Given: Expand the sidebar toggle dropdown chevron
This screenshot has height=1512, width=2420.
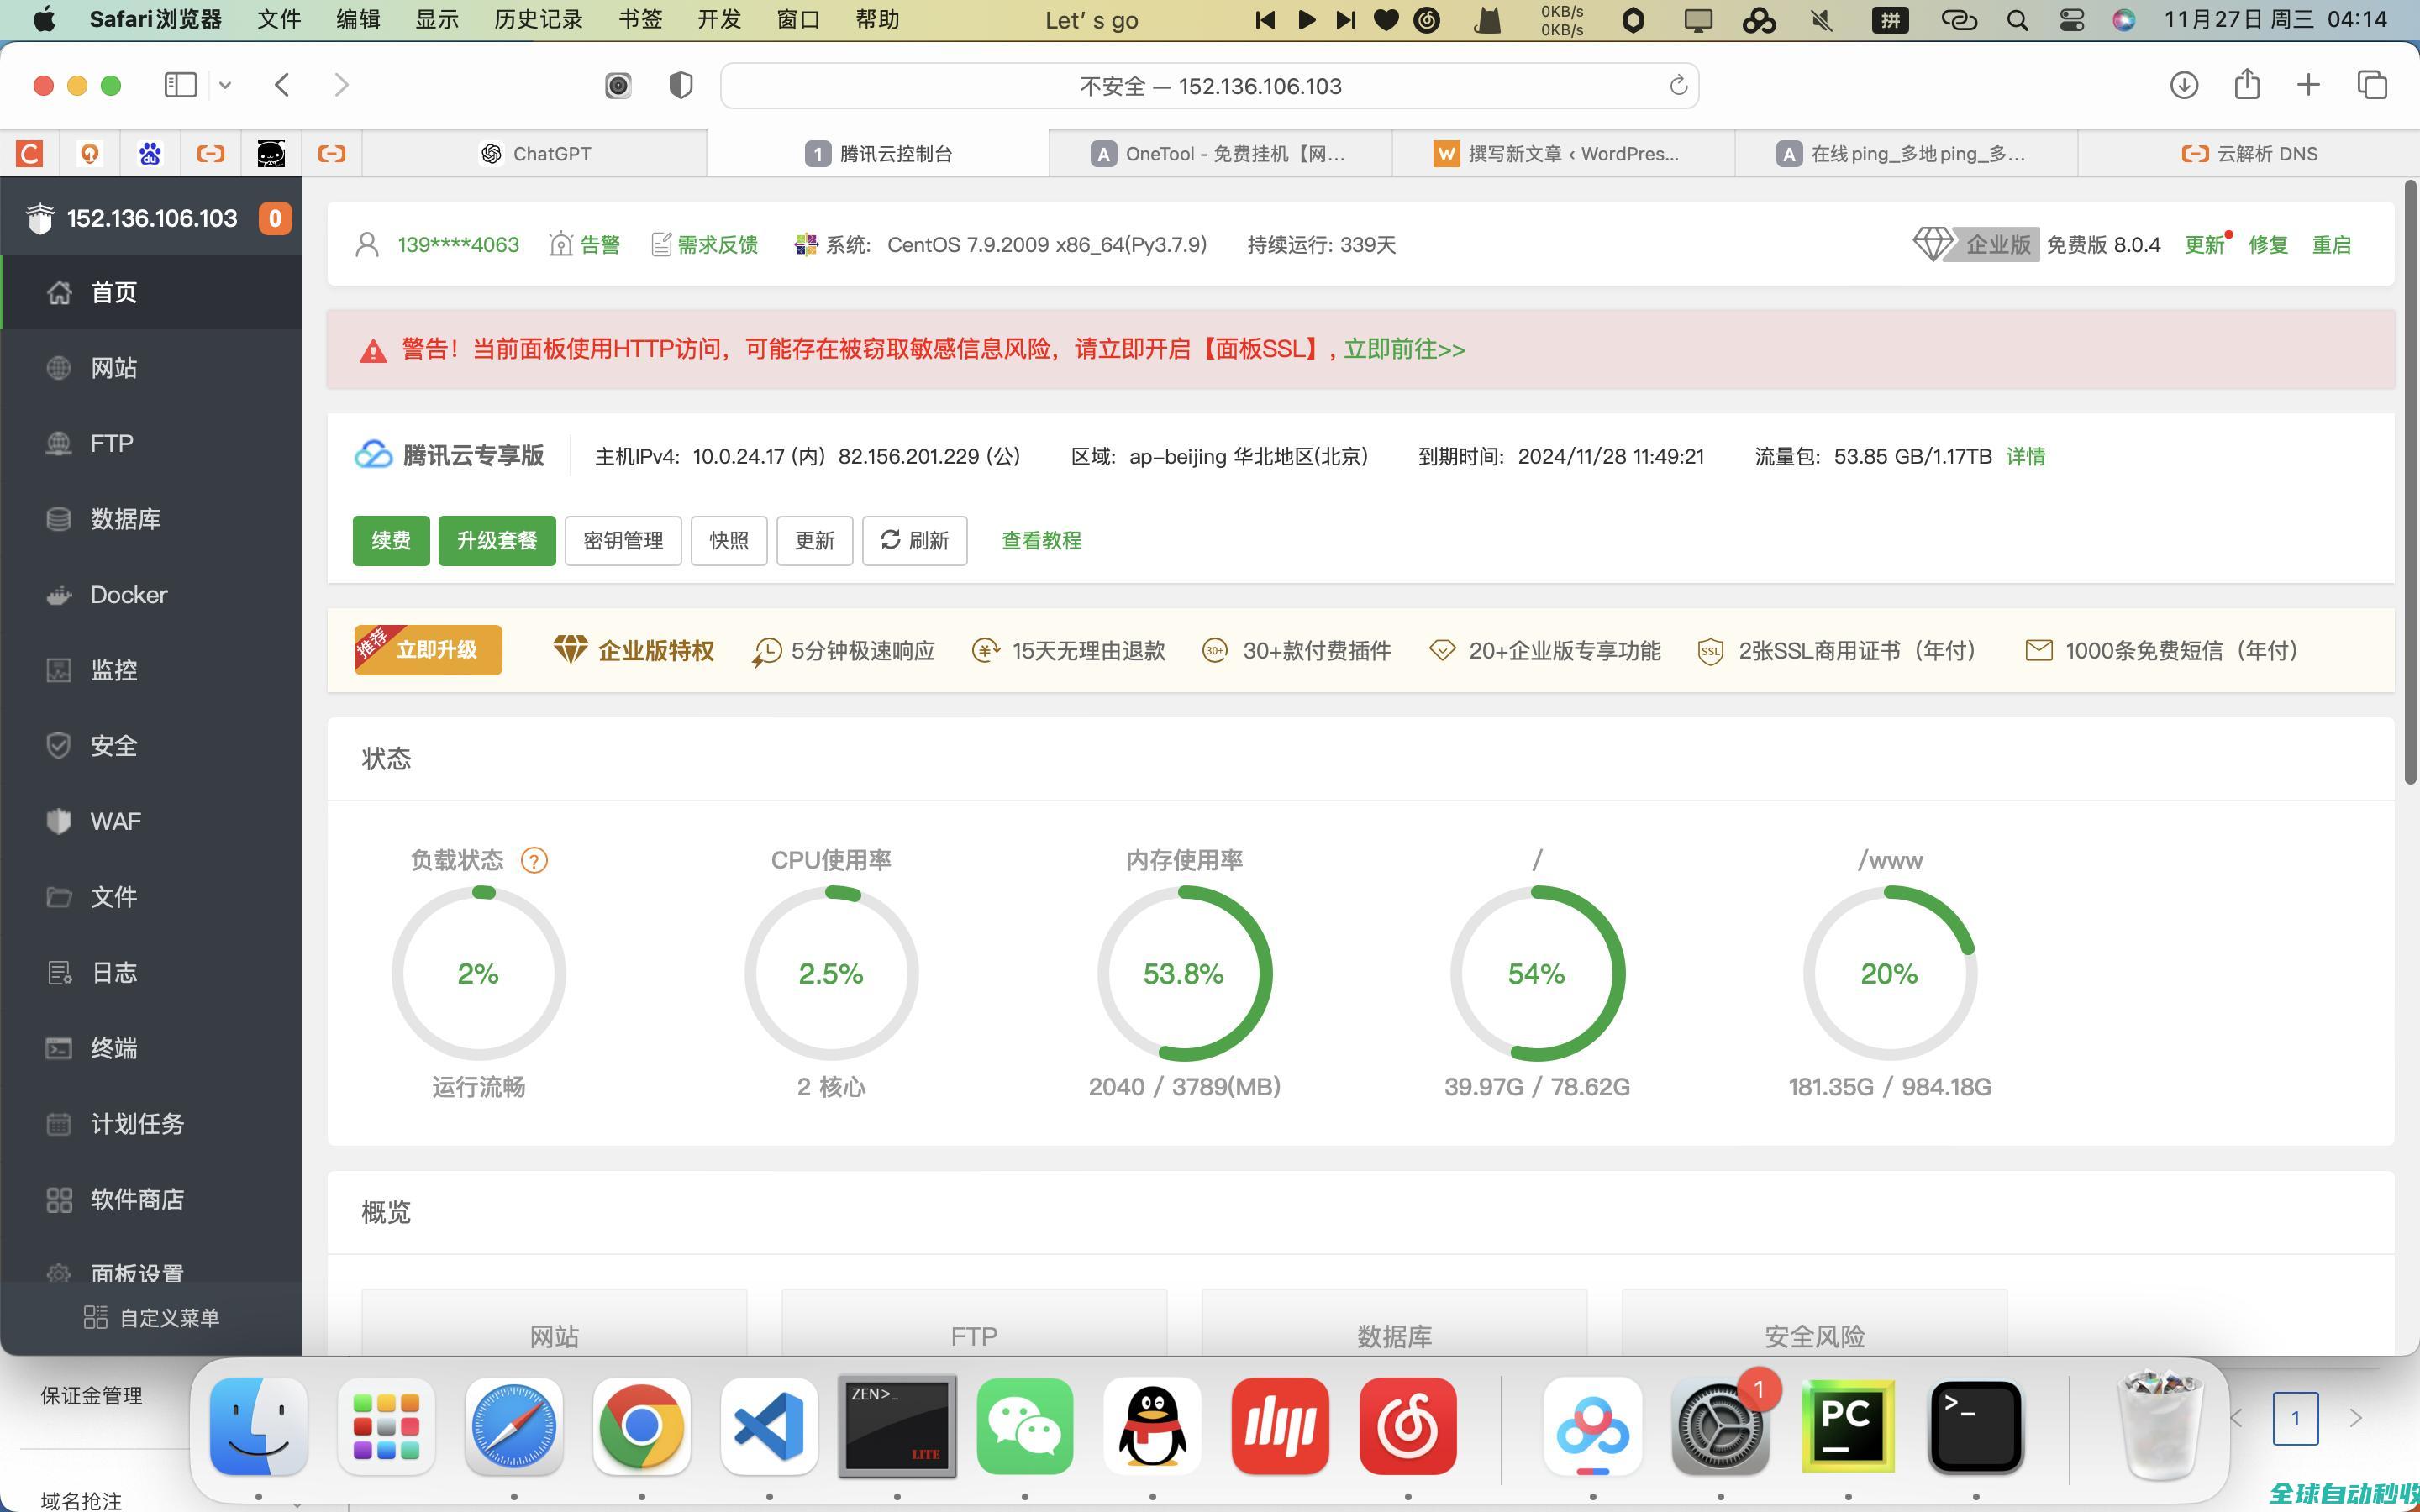Looking at the screenshot, I should click(x=225, y=86).
